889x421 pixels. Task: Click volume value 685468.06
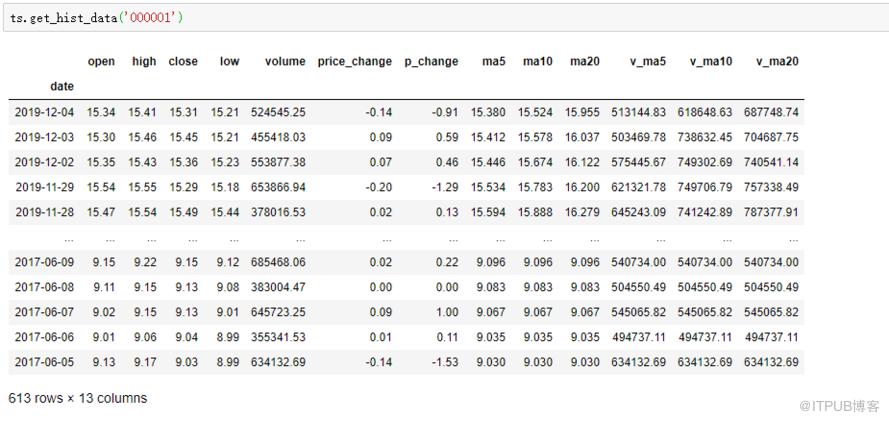278,262
